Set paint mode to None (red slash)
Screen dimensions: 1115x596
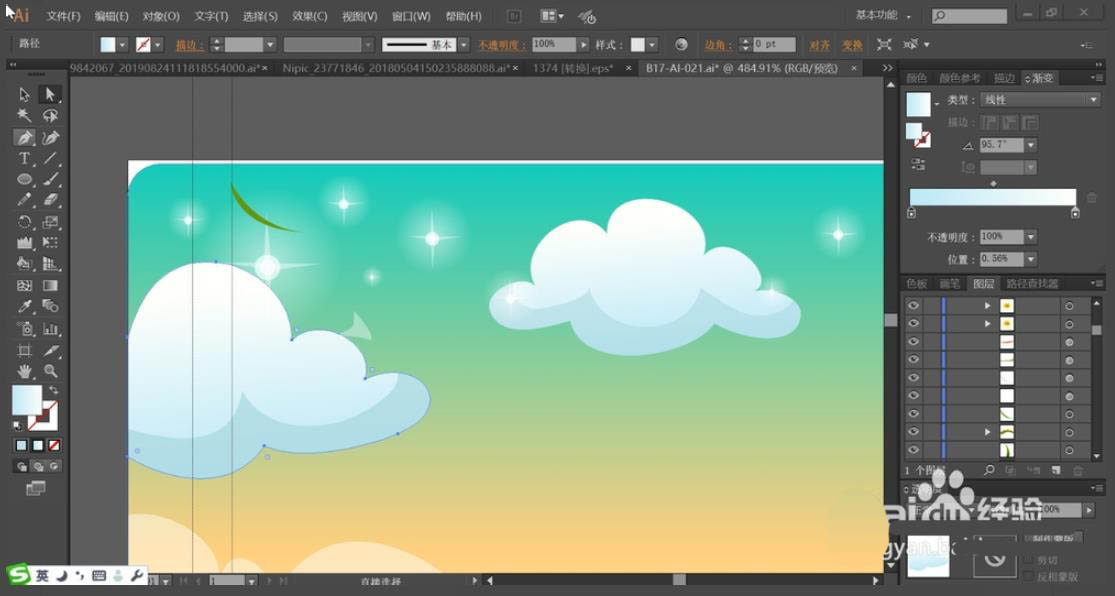coord(54,446)
